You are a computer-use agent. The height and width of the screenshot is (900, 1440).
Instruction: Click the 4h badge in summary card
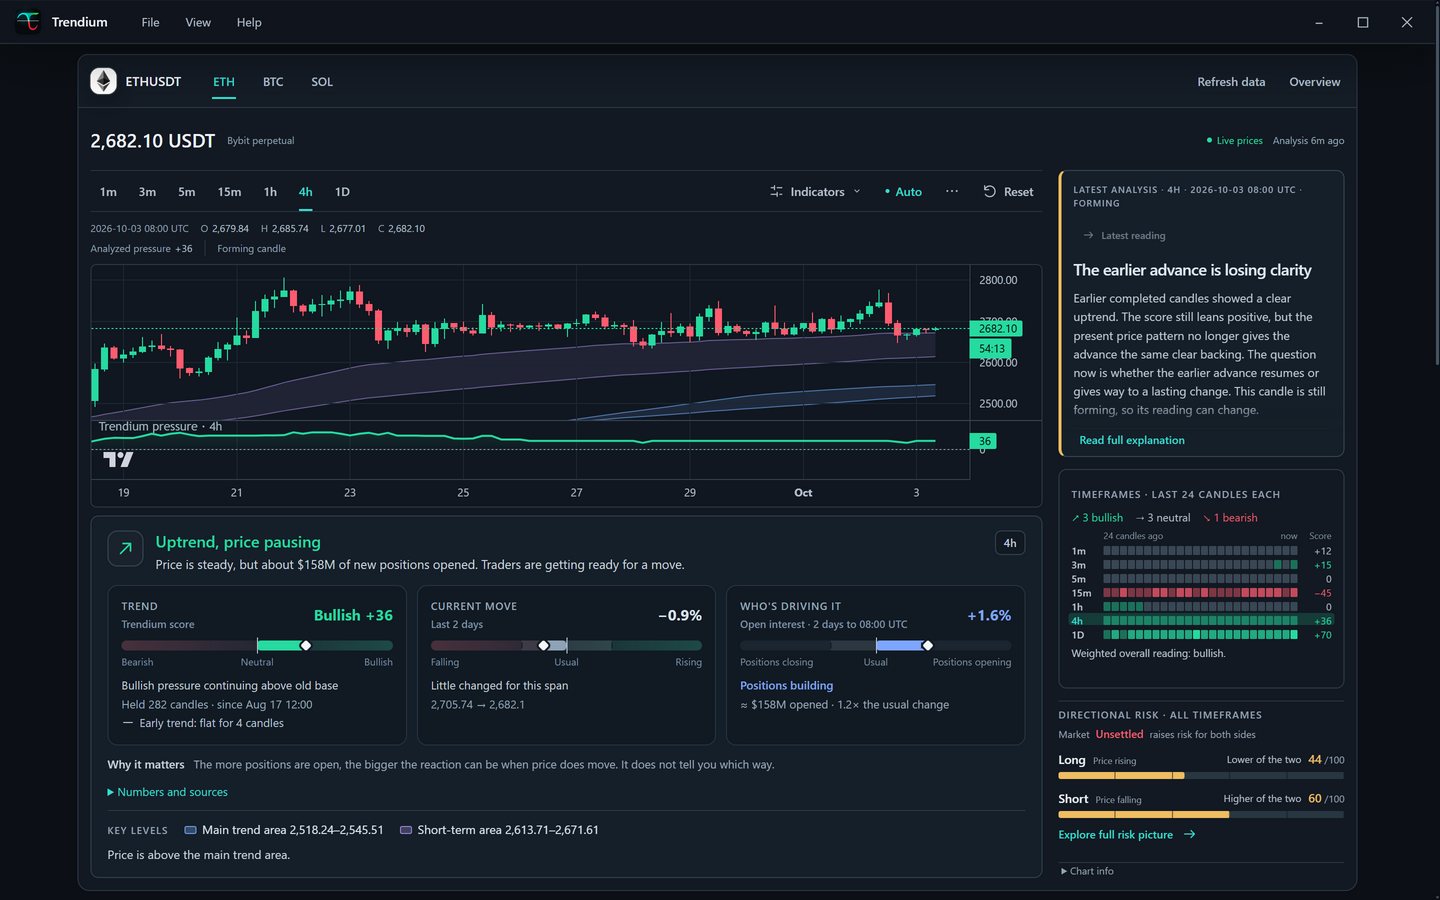[1010, 543]
